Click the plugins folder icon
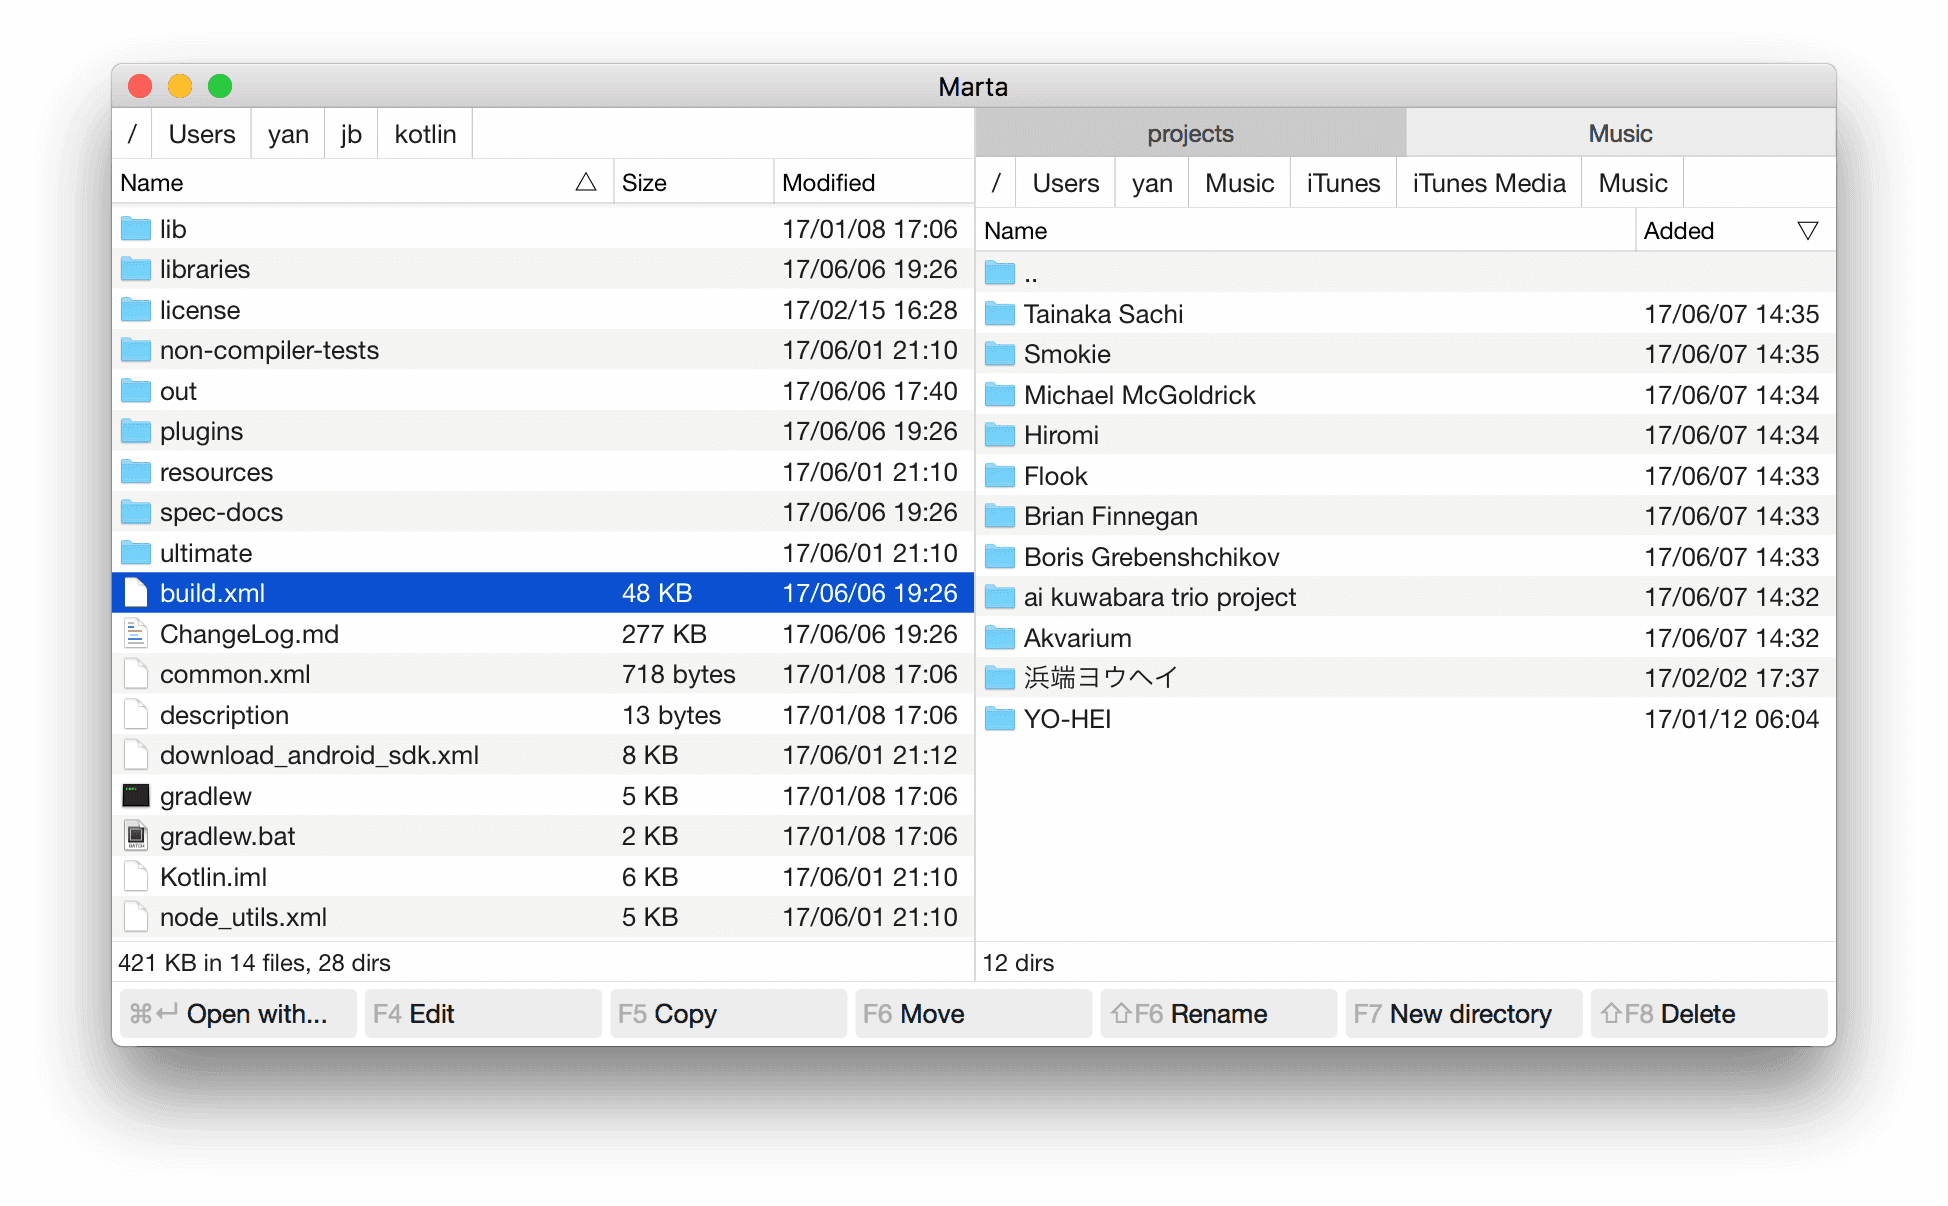Image resolution: width=1948 pixels, height=1206 pixels. 136,431
